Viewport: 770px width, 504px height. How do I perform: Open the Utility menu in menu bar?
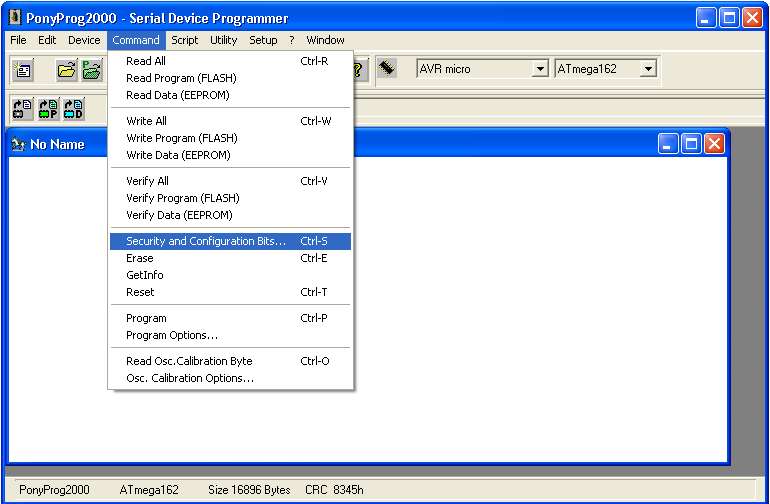(x=223, y=40)
